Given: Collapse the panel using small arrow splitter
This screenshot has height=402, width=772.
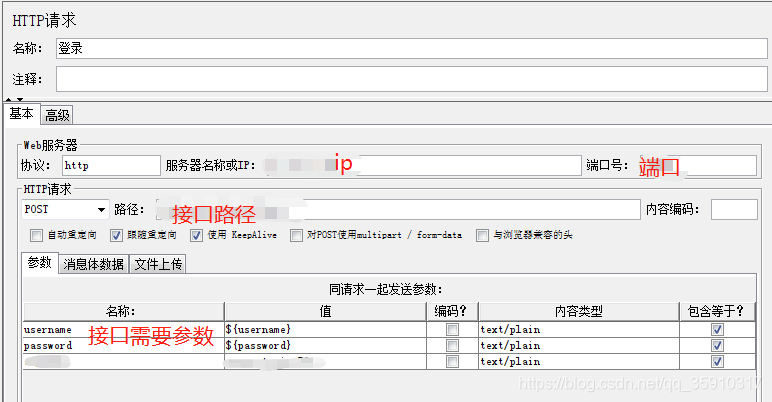Looking at the screenshot, I should 9,100.
